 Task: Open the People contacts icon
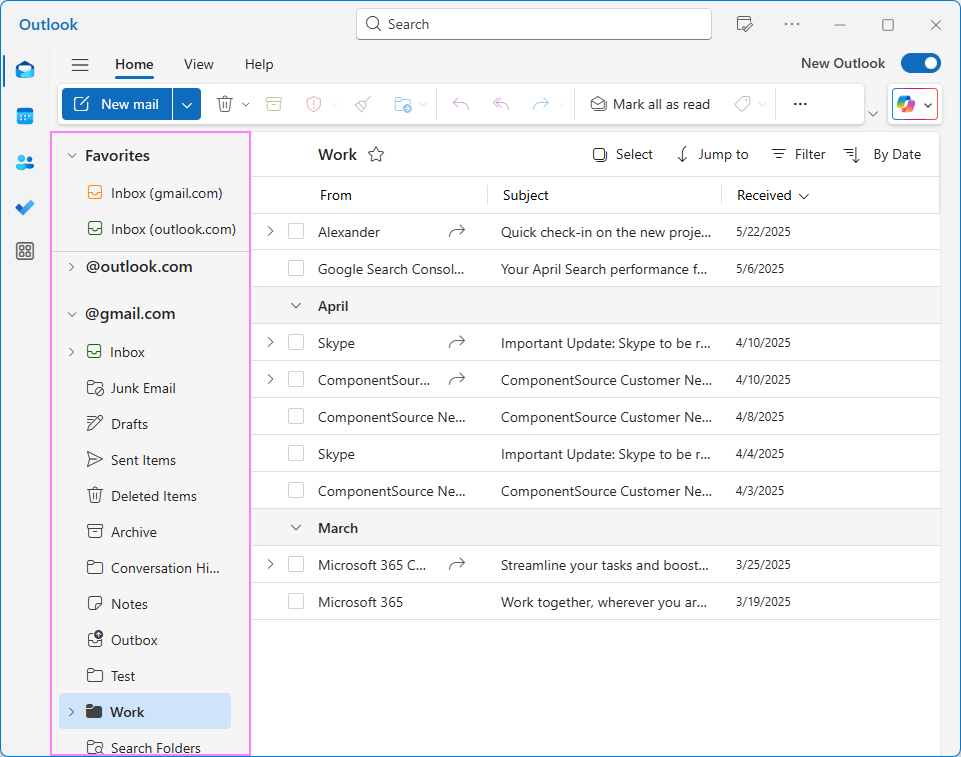point(25,162)
